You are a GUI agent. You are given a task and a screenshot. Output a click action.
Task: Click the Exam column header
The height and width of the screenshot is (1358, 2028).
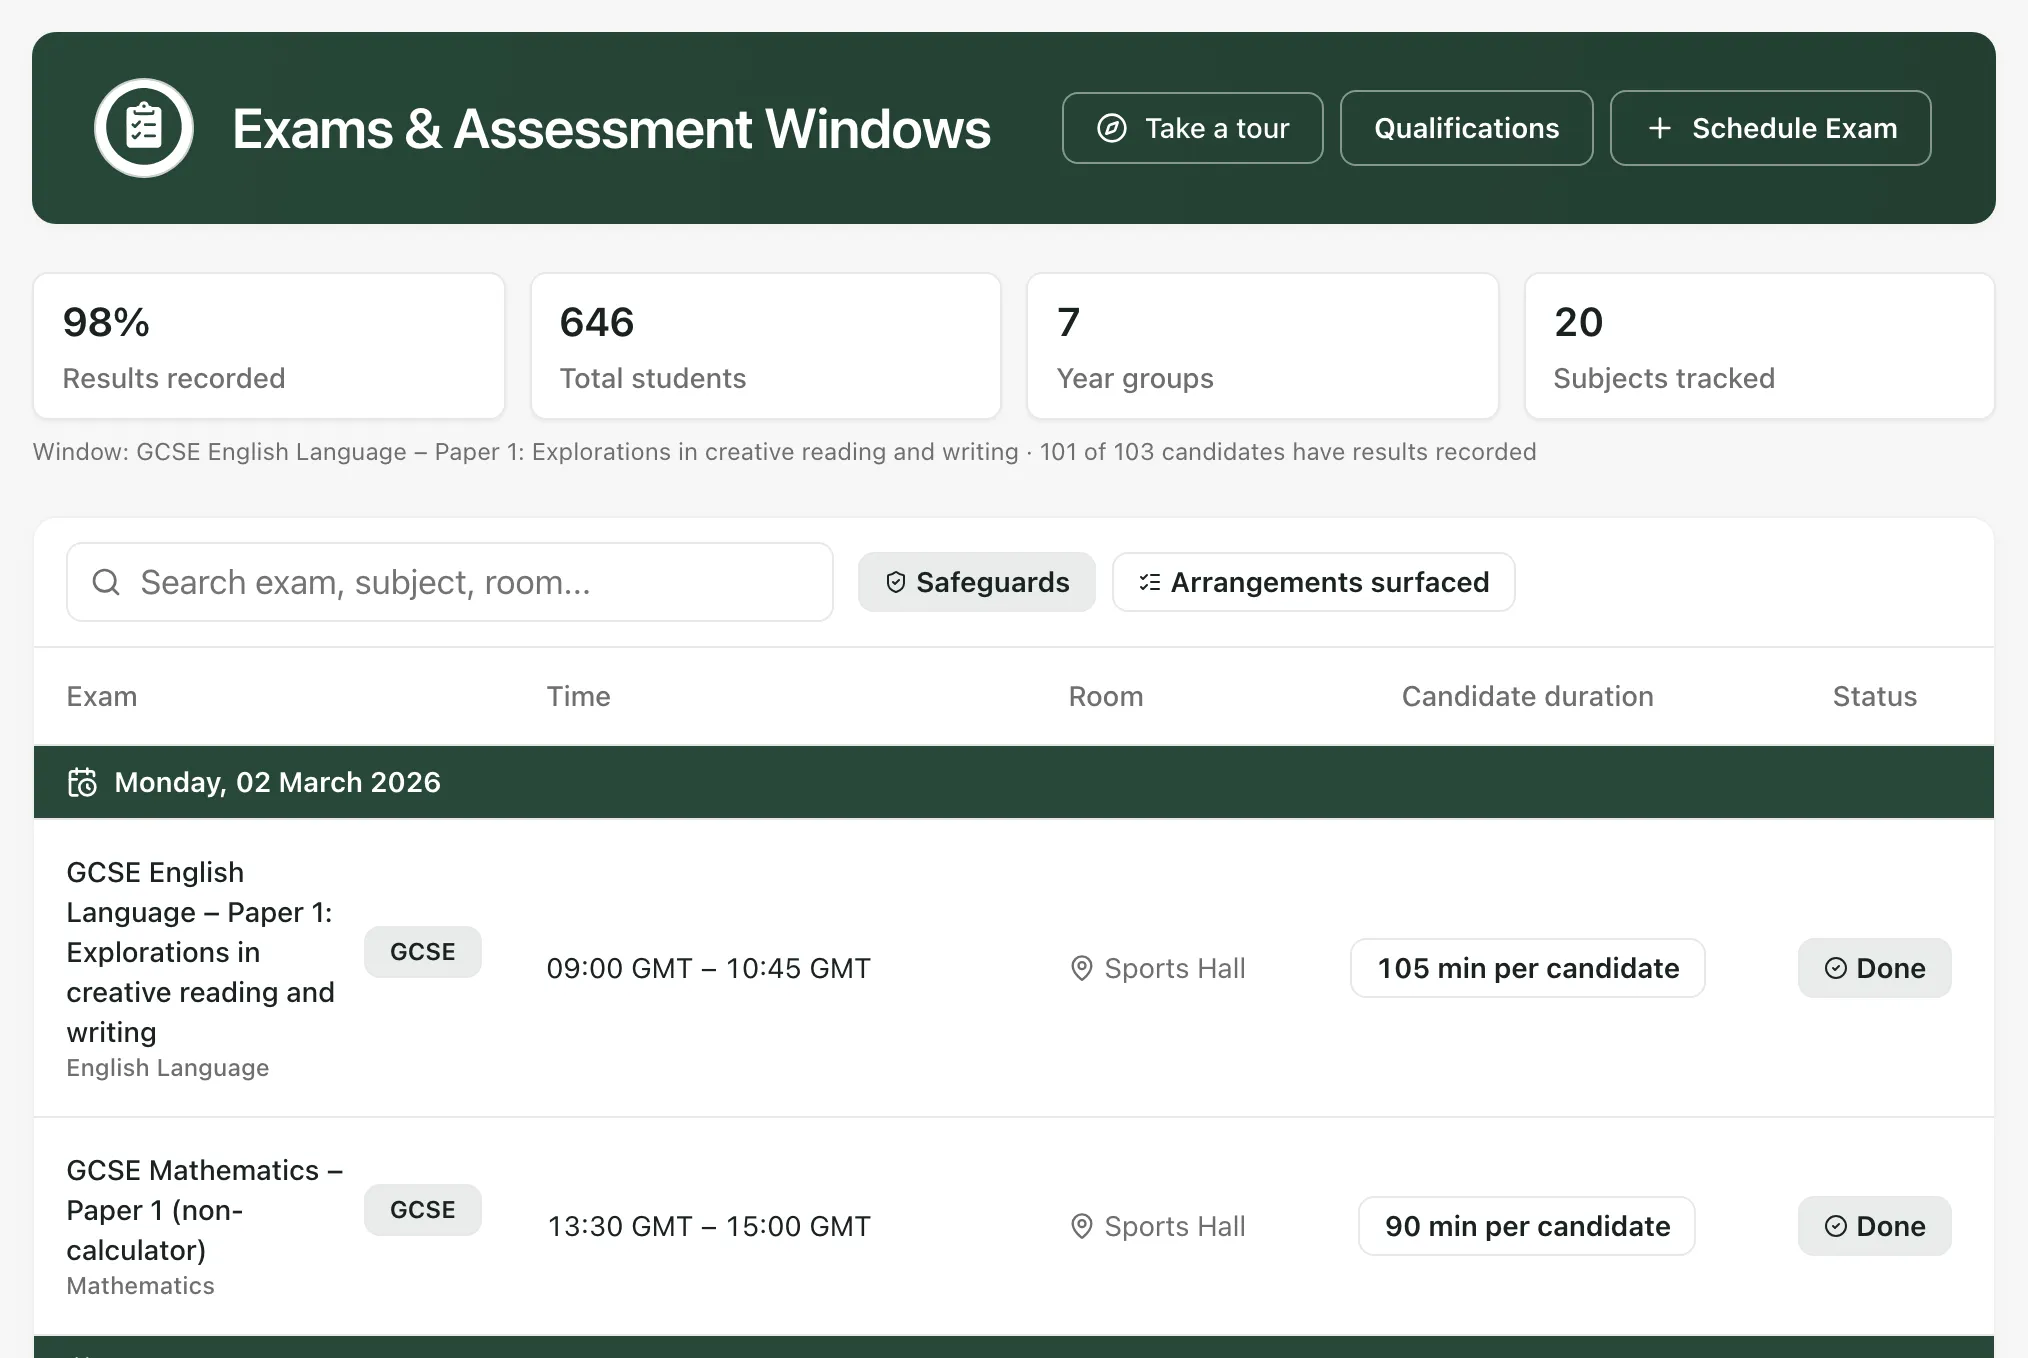tap(102, 696)
